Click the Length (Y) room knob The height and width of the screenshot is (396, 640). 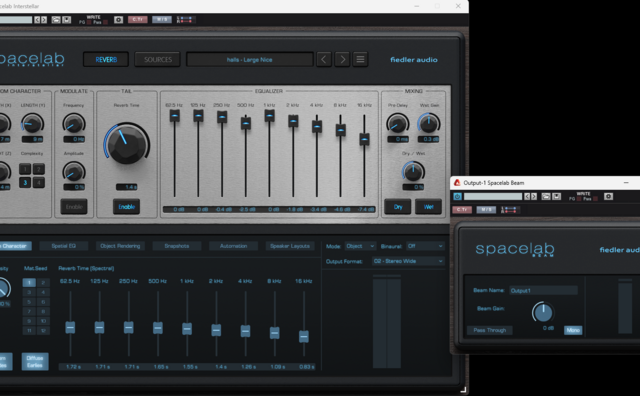pos(32,123)
